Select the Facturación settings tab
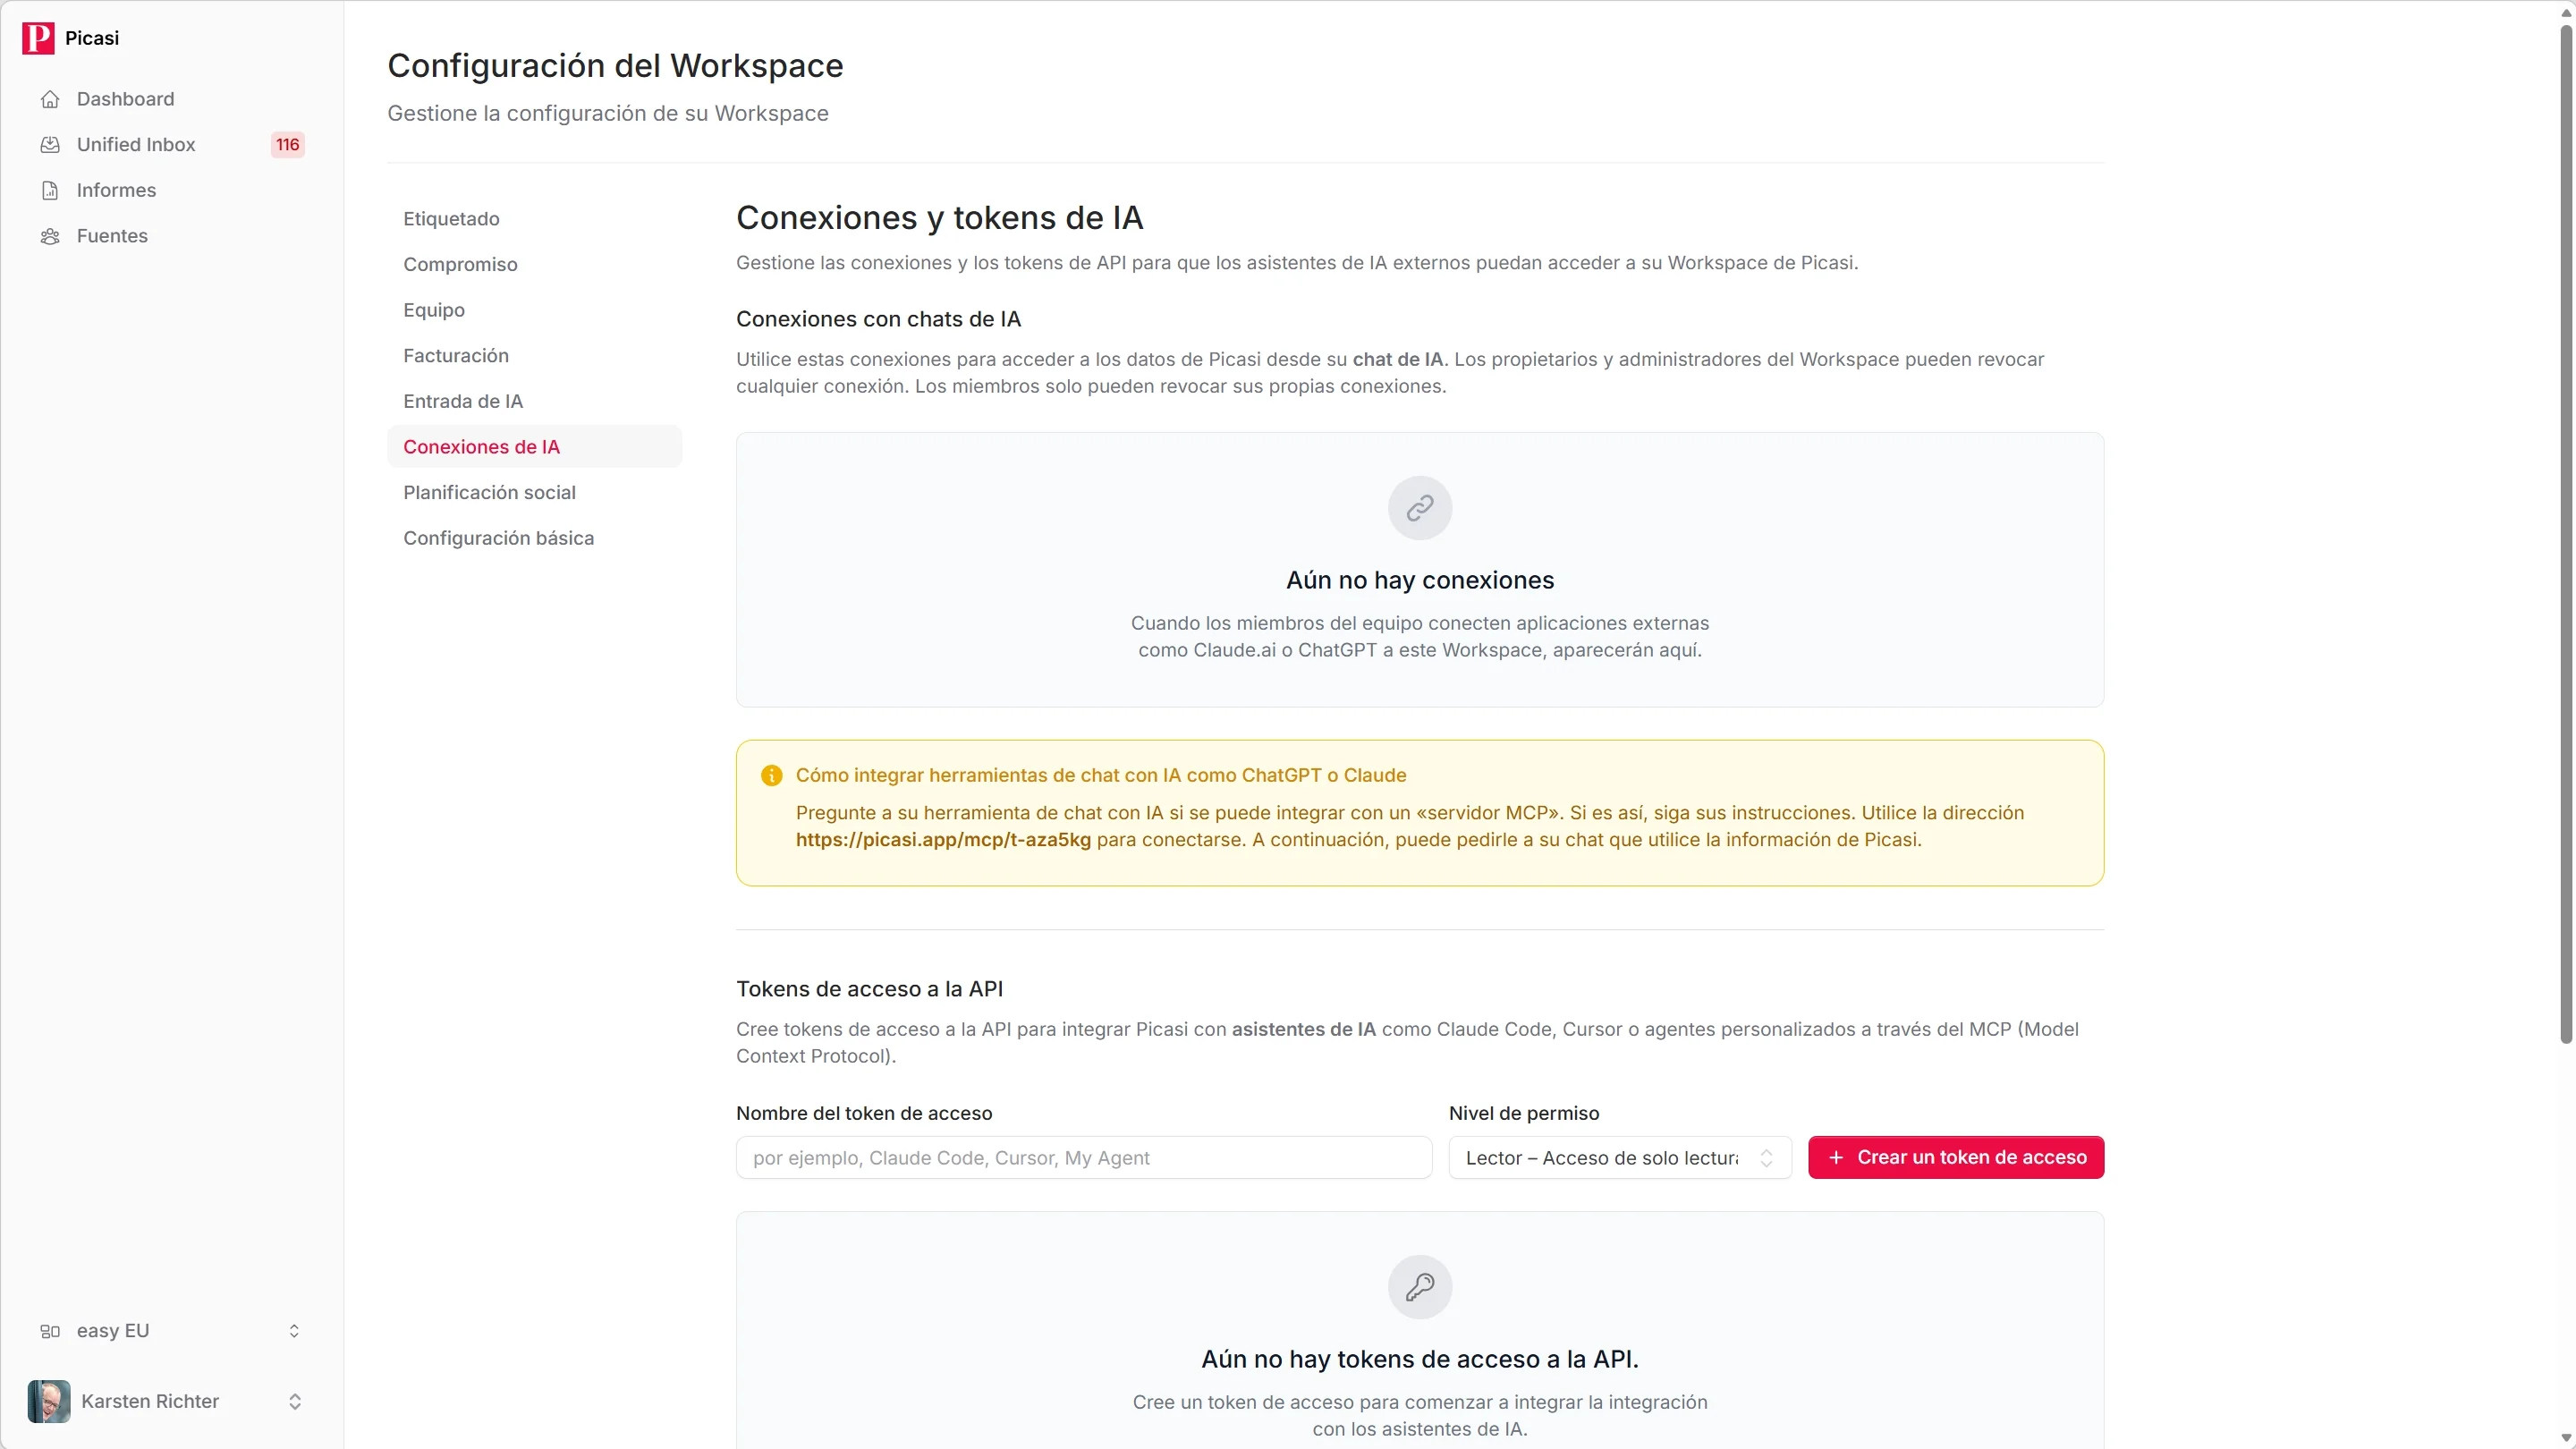The image size is (2576, 1449). 534,356
